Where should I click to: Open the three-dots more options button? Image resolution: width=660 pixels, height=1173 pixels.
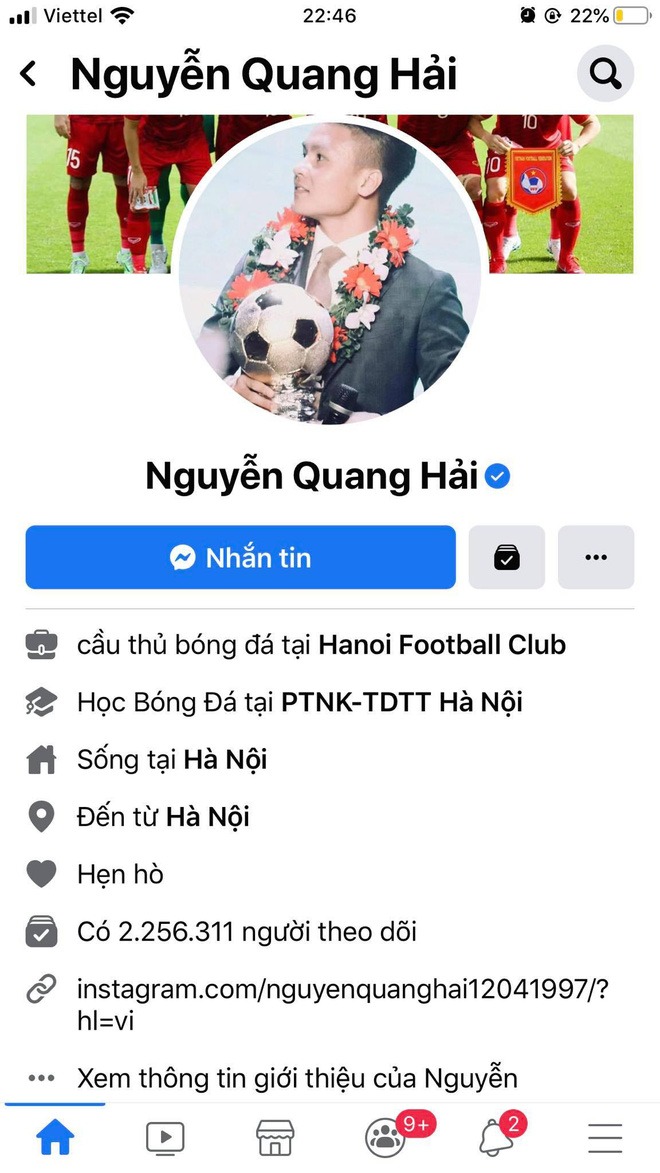point(596,557)
